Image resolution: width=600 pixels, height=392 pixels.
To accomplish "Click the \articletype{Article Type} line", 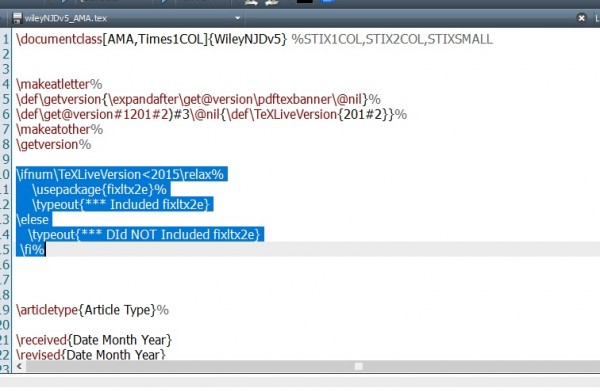I will pos(92,310).
